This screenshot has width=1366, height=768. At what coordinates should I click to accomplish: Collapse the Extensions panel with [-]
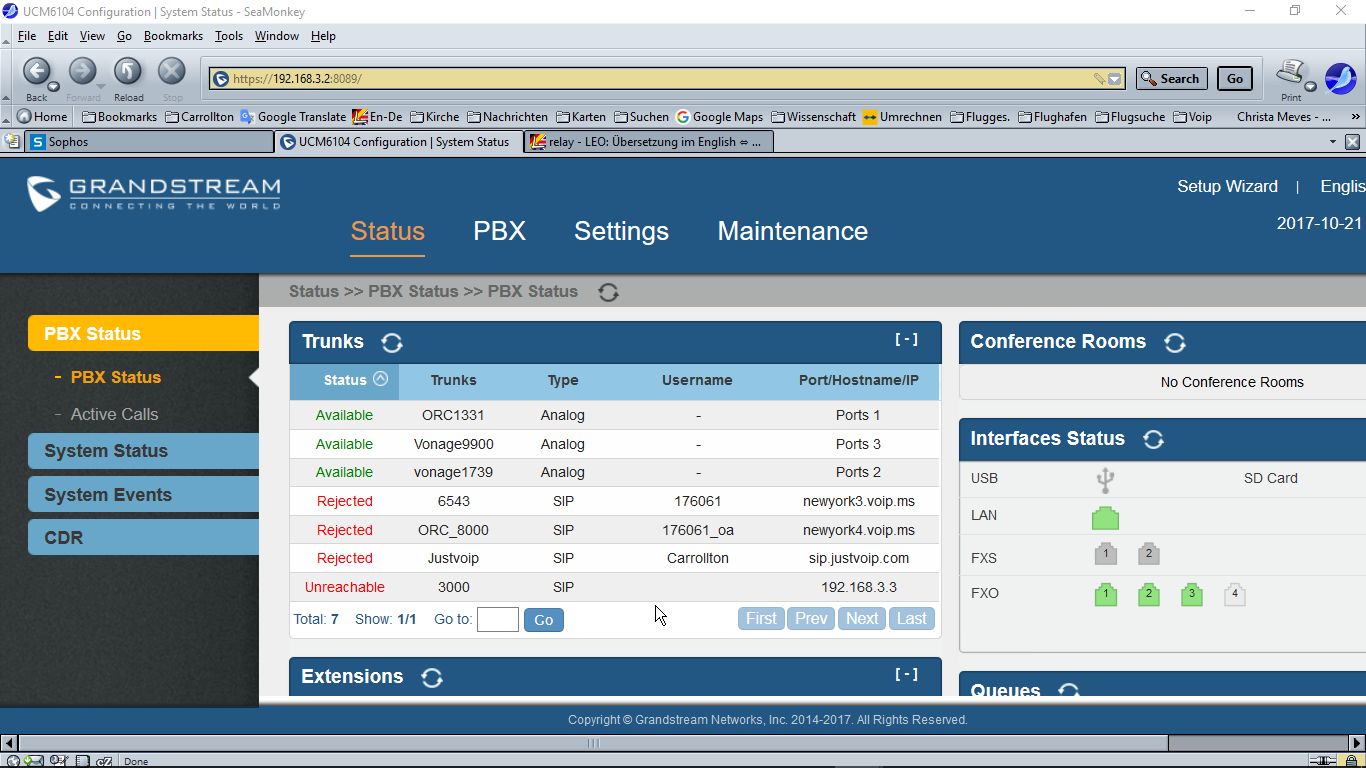click(906, 675)
